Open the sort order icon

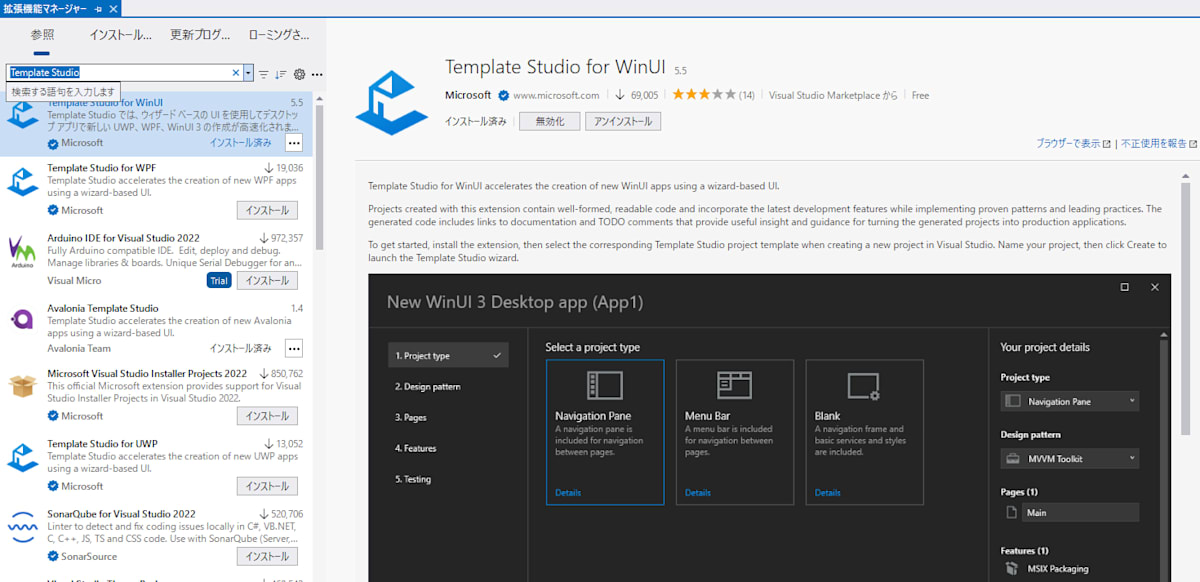(281, 74)
